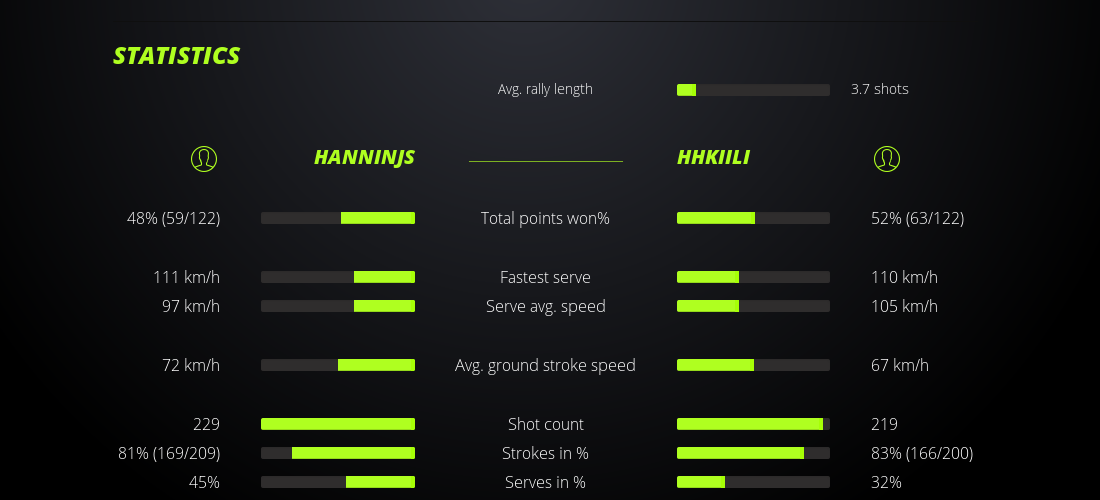Open the HHKIILI player name link
The image size is (1100, 500).
pyautogui.click(x=713, y=157)
